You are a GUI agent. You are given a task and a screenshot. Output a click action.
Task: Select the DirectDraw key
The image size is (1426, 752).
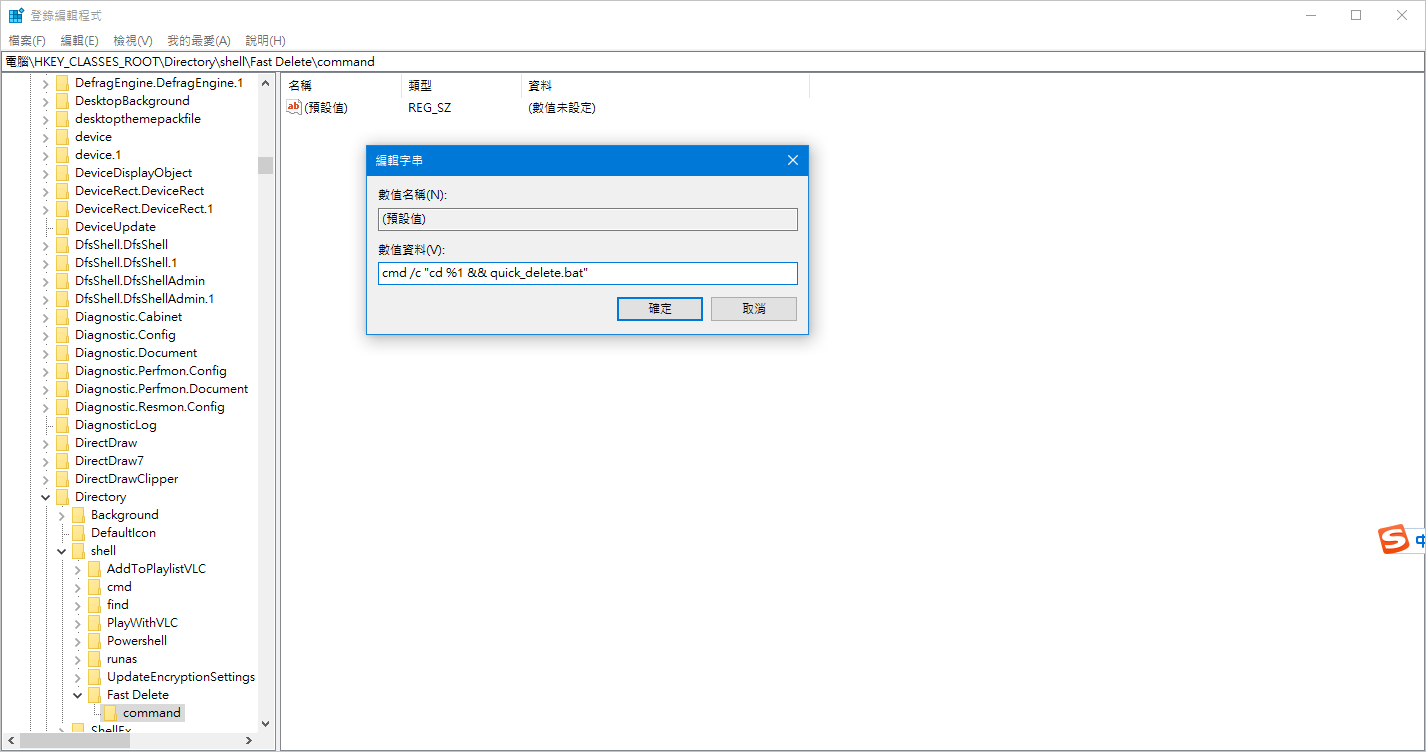click(x=106, y=443)
